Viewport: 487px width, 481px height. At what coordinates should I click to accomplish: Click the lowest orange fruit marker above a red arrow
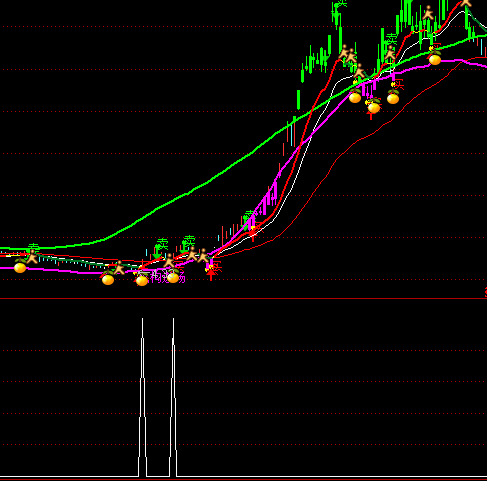374,107
